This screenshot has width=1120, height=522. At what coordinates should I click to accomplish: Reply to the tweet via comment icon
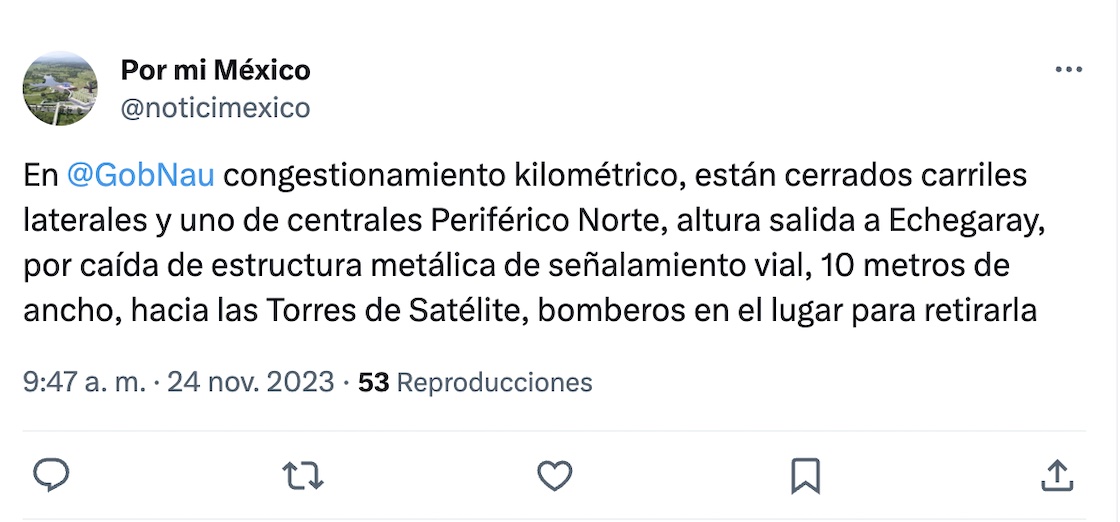point(51,475)
